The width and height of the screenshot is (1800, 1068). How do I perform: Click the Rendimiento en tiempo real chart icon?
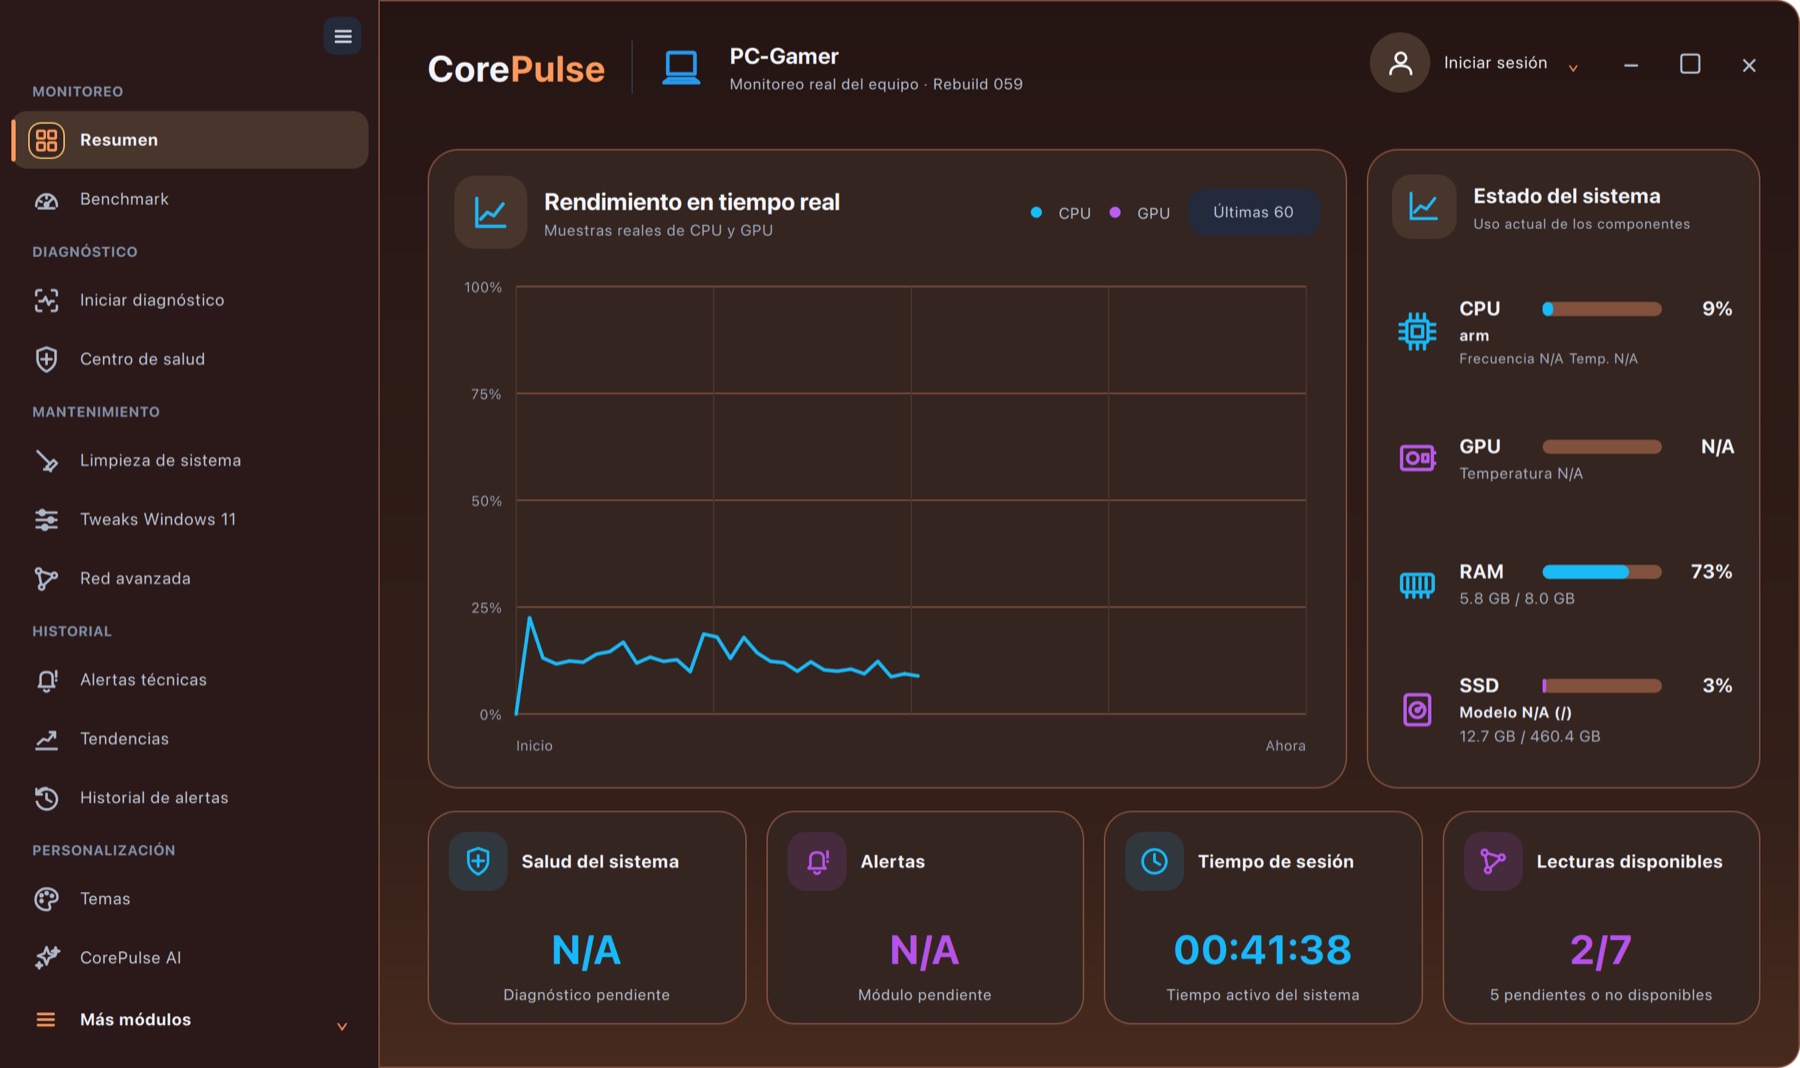(490, 212)
